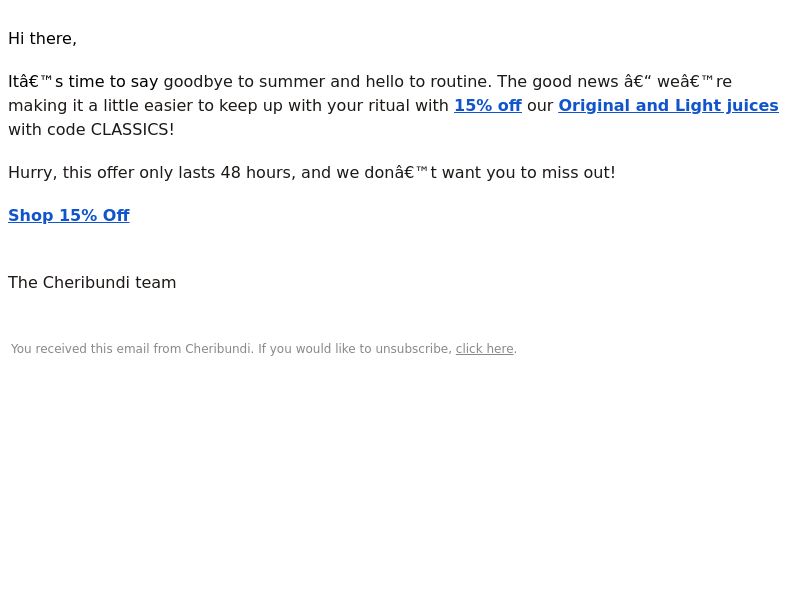Click "The Cheribundi team" signature line

click(92, 283)
